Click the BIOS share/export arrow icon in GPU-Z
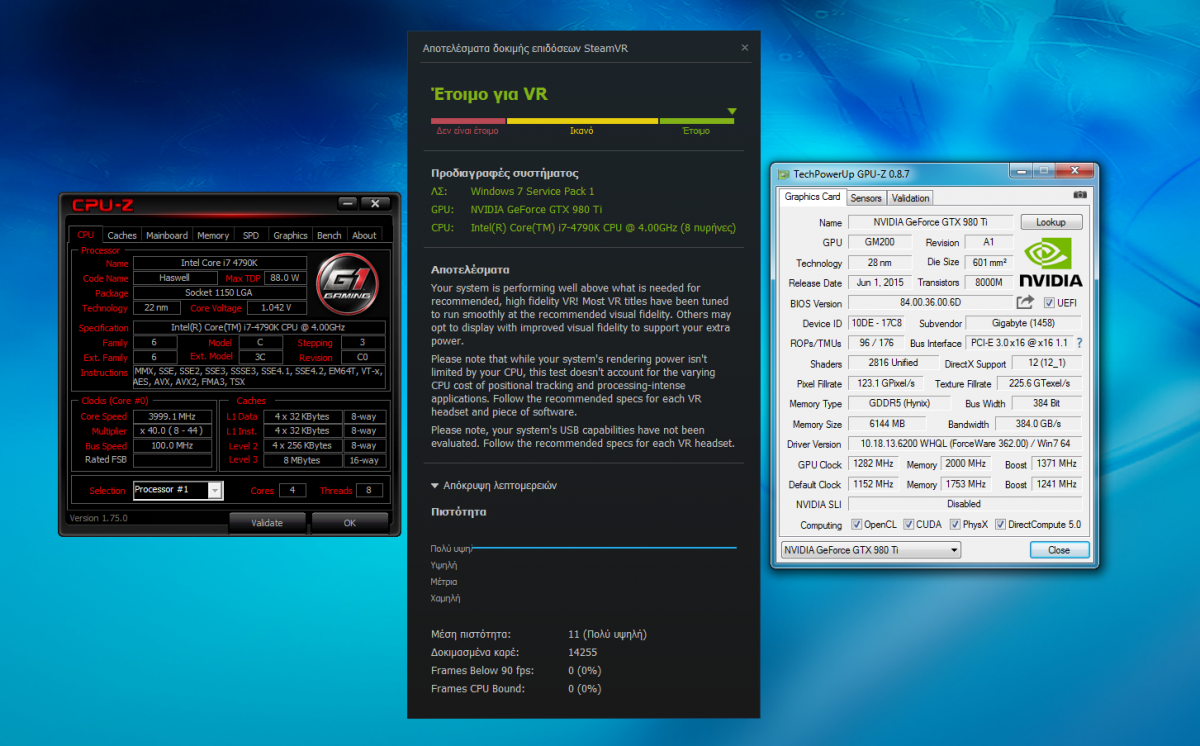Screen dimensions: 1200x746 click(1025, 302)
